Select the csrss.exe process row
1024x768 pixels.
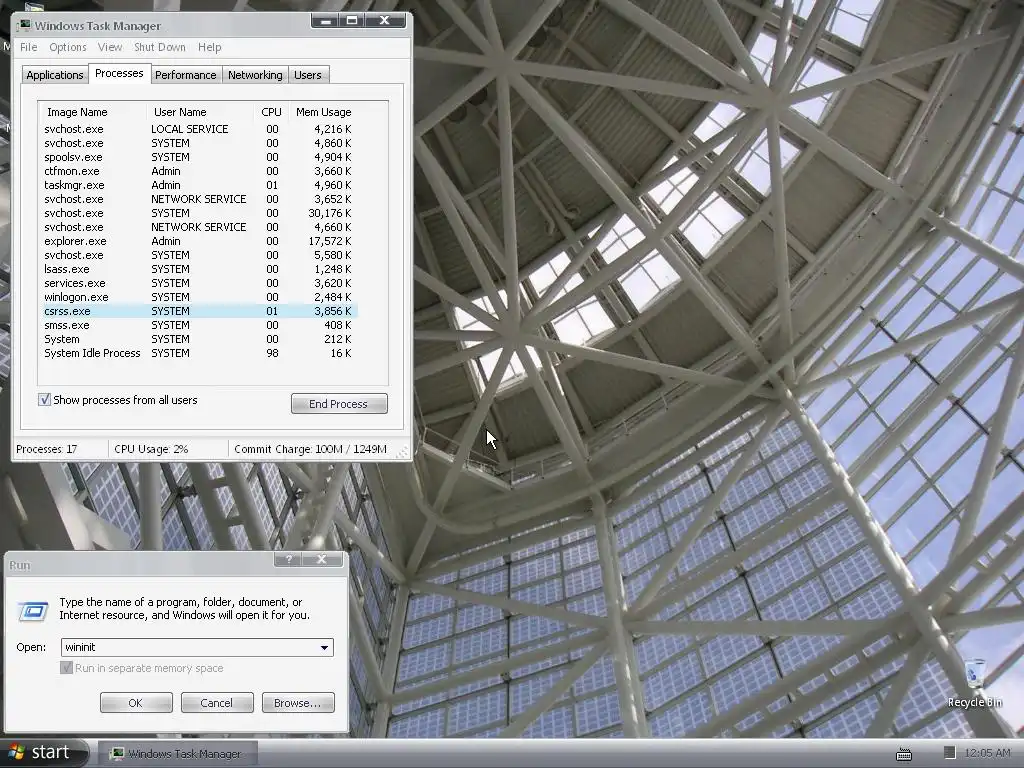click(198, 311)
